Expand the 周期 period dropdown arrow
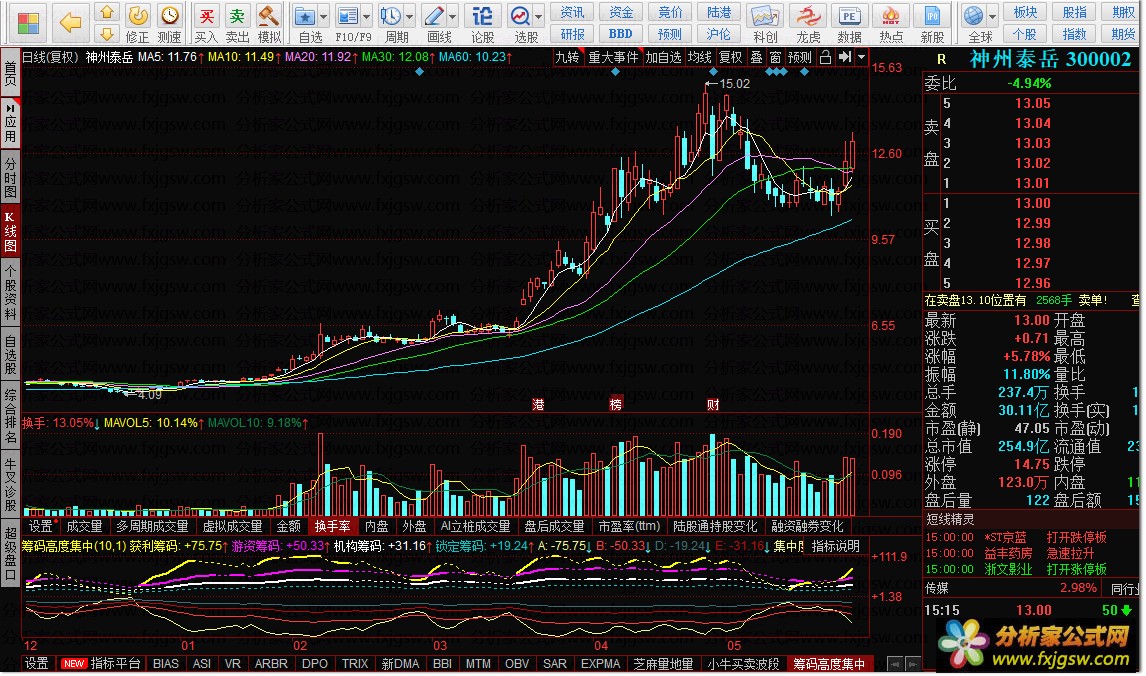The height and width of the screenshot is (676, 1146). (409, 16)
